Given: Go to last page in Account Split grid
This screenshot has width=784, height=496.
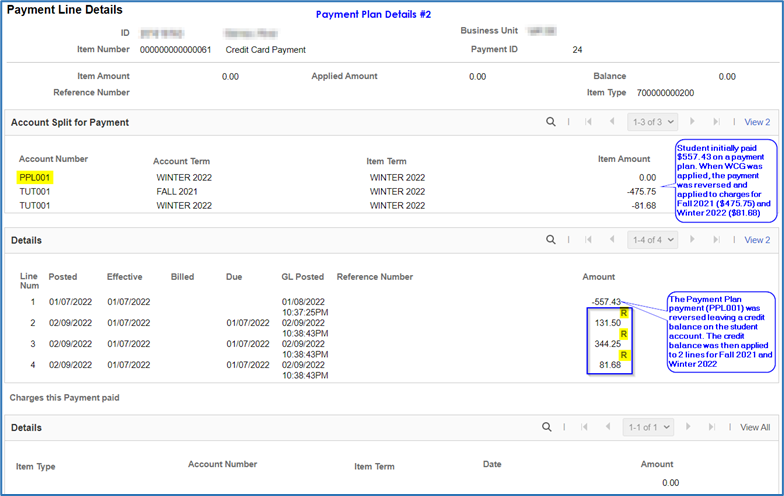Looking at the screenshot, I should click(x=716, y=122).
